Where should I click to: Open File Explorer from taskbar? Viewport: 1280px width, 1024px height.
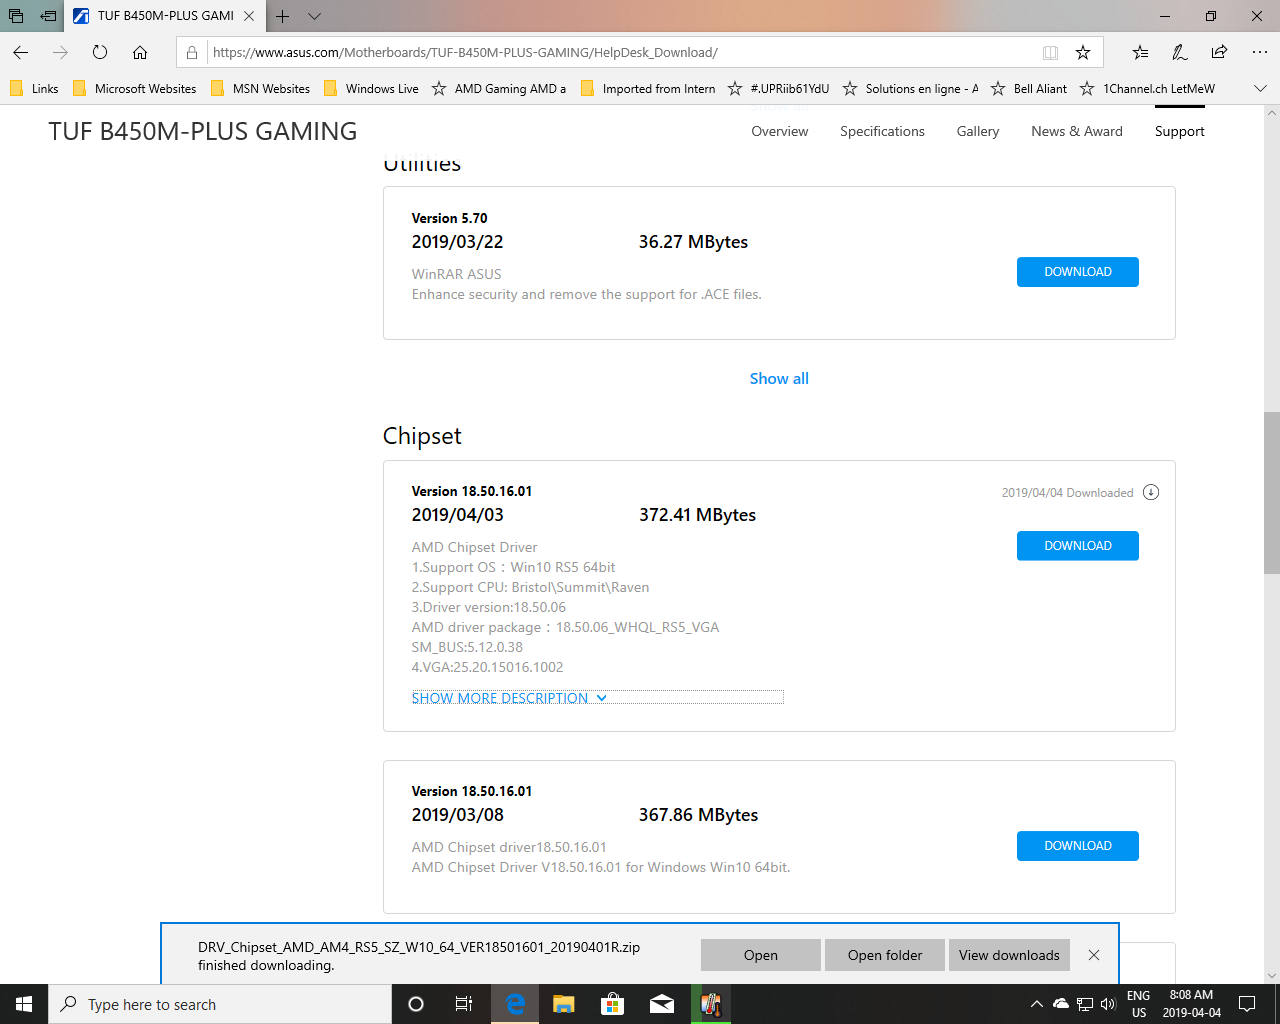564,1004
